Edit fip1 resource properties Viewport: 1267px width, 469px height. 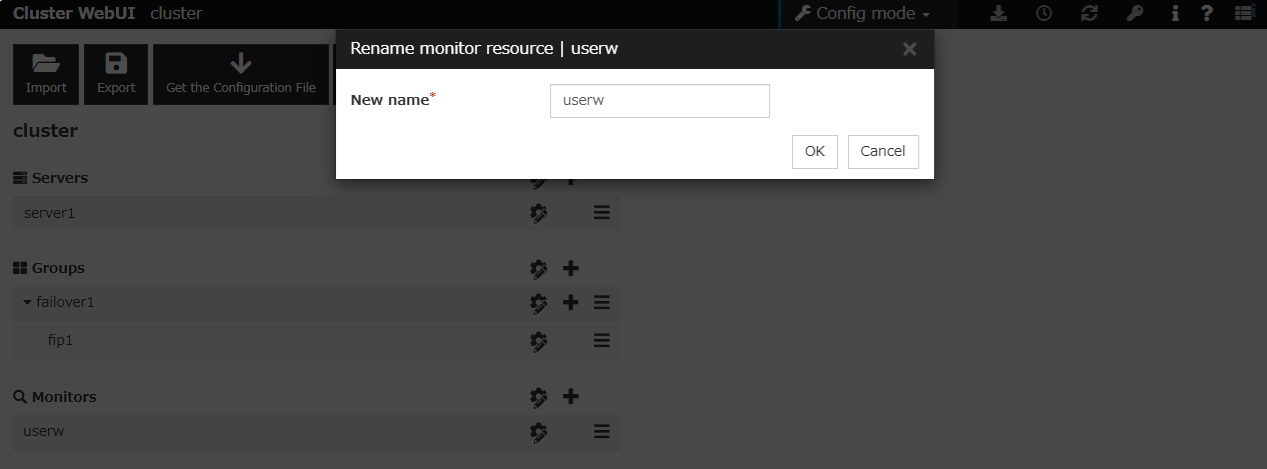(539, 340)
